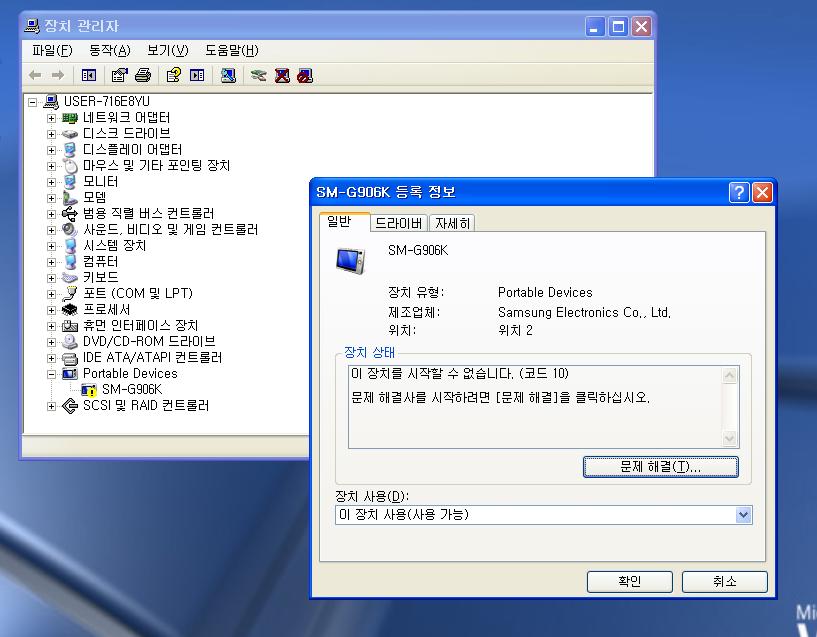Click the 문제 해결(T)... button
Viewport: 817px width, 637px height.
(660, 467)
